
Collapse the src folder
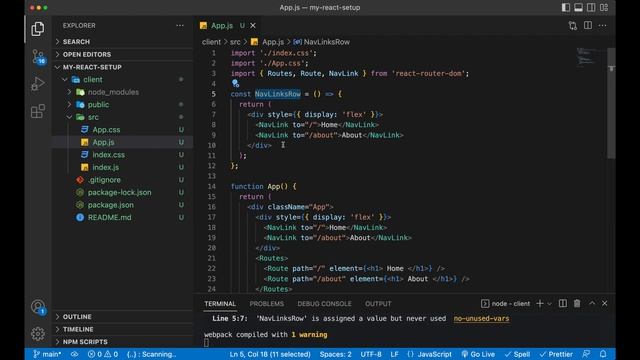[x=122, y=117]
